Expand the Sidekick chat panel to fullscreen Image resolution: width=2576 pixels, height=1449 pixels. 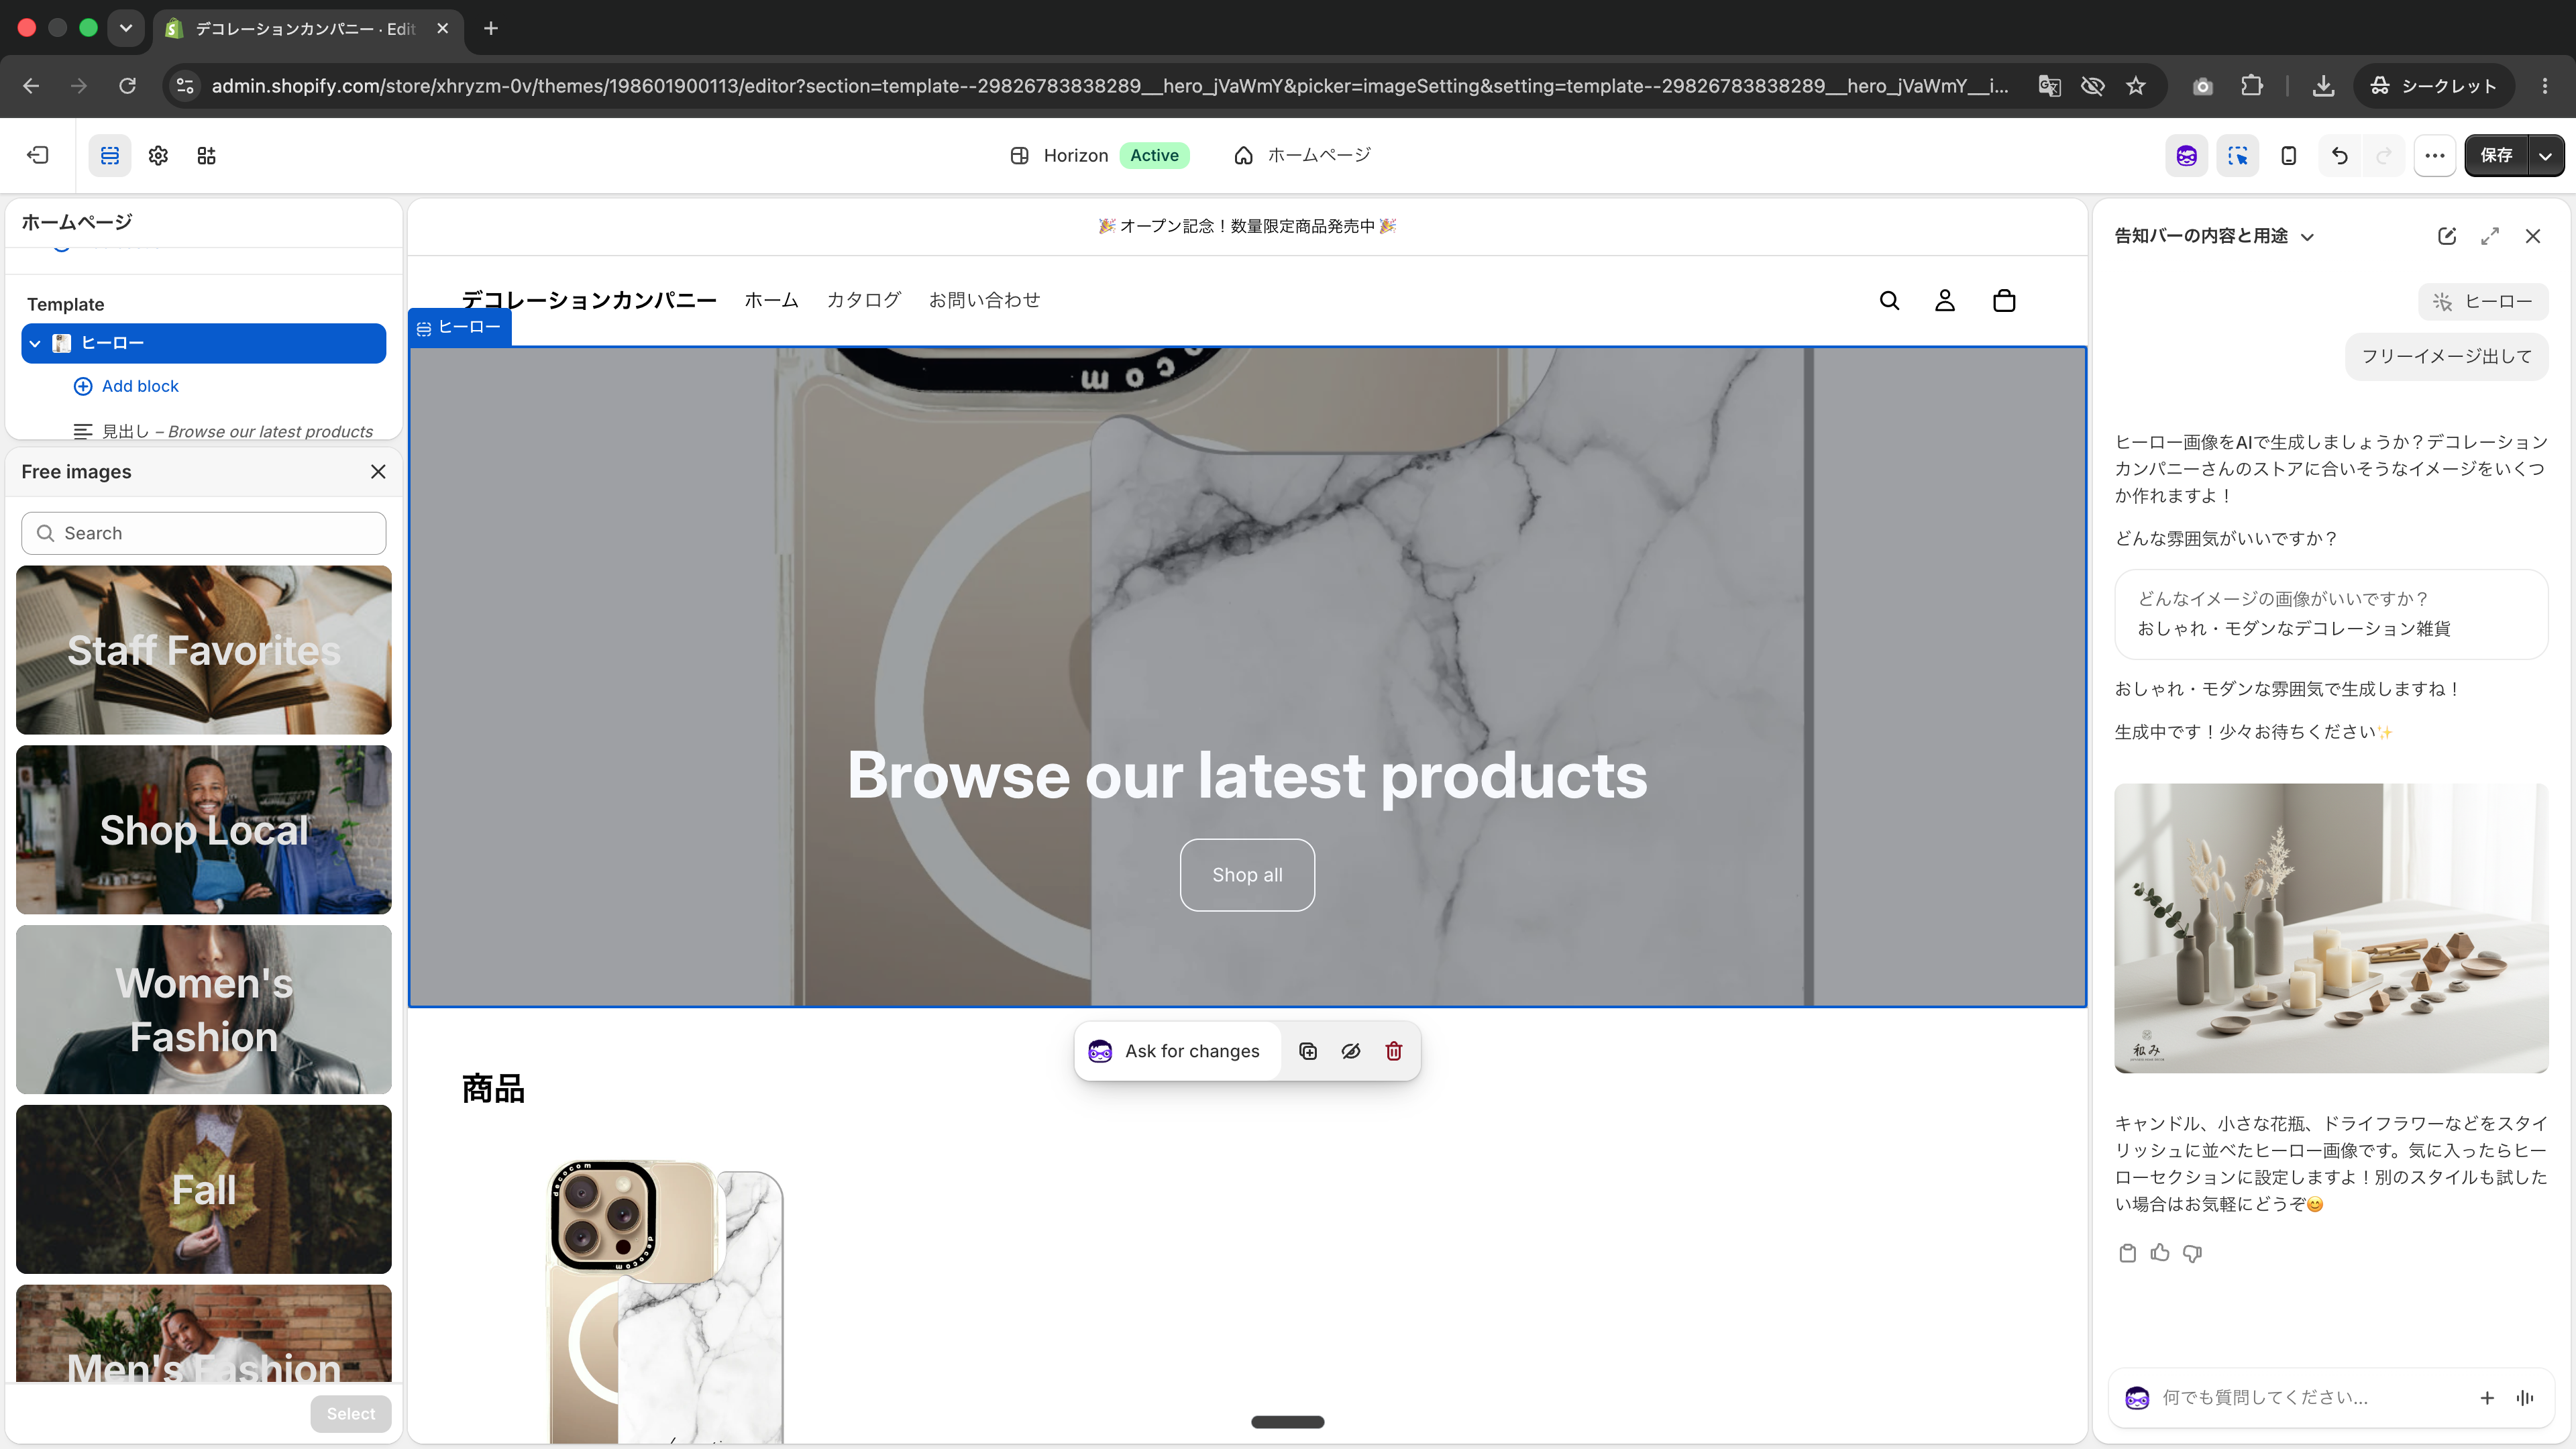[x=2490, y=236]
